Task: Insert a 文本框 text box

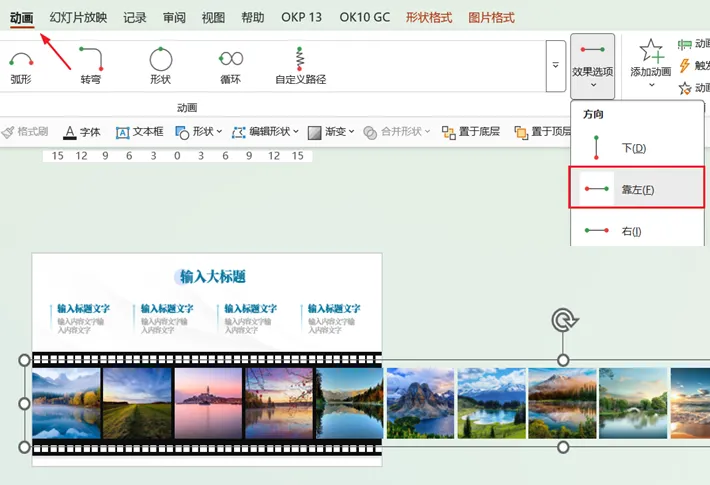Action: click(x=139, y=132)
